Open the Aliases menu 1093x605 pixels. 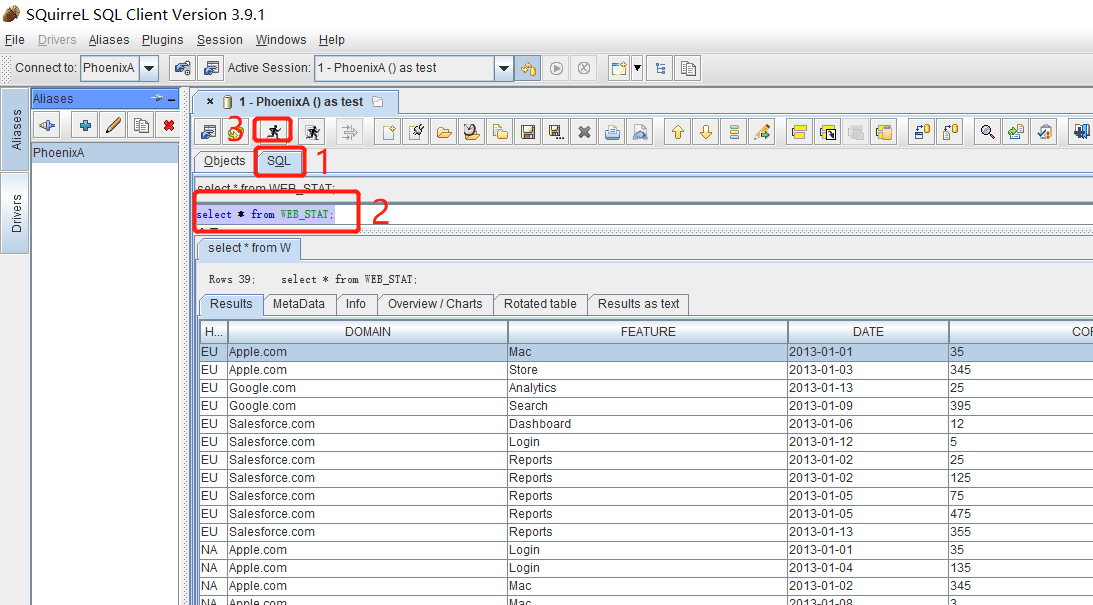point(109,40)
